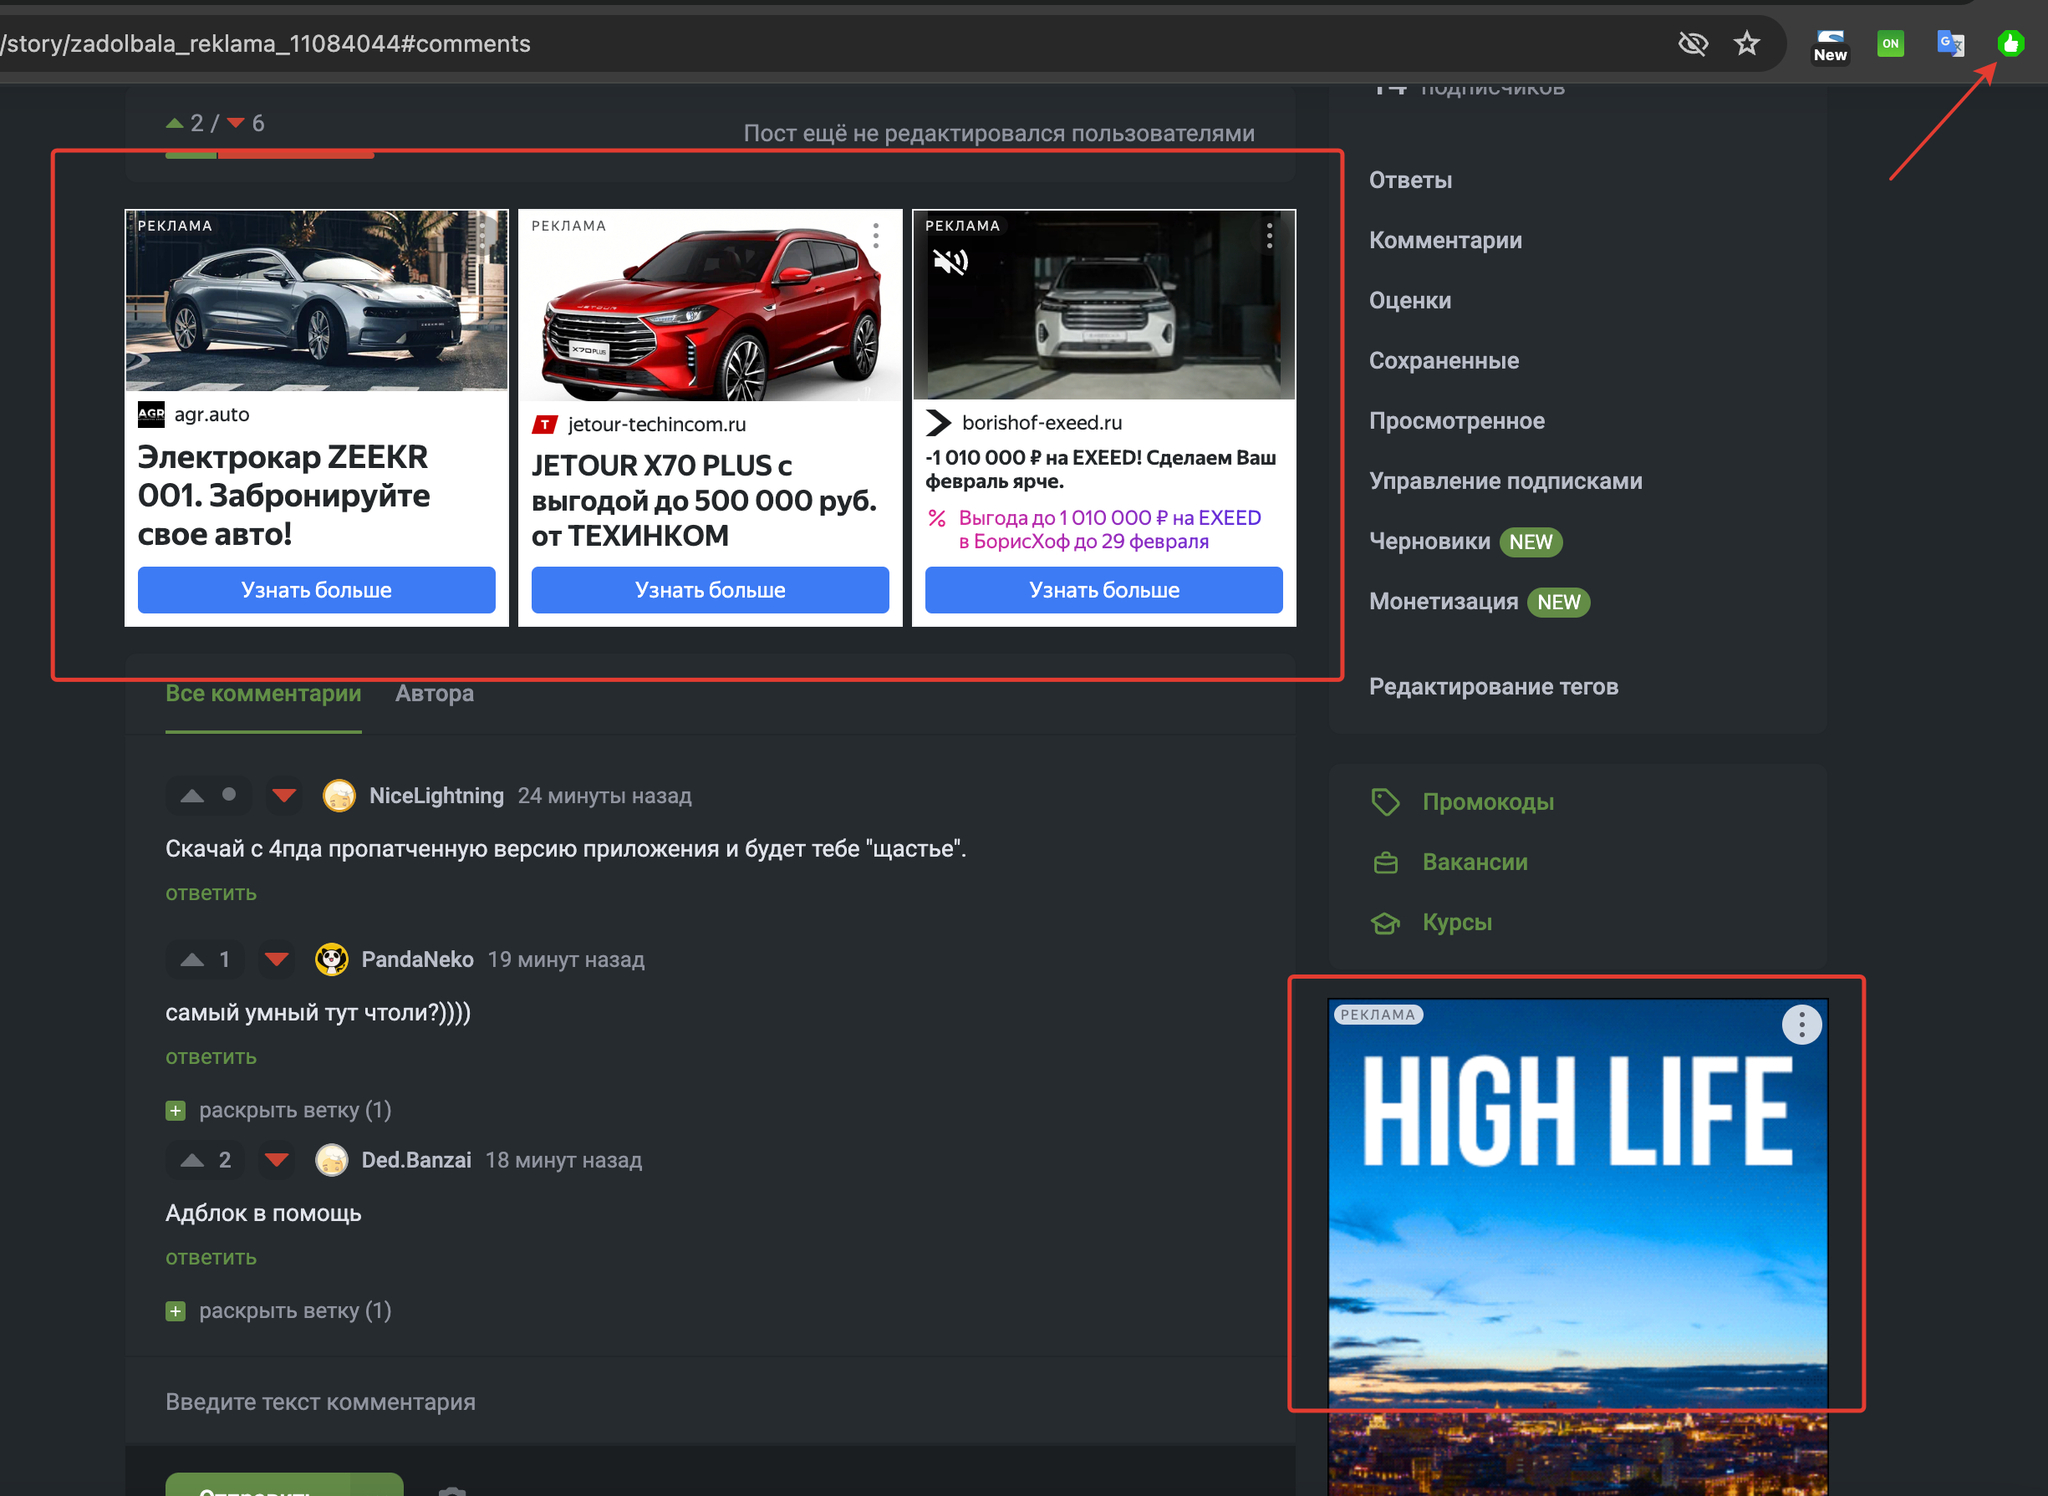Open HIGH LIFE ad options menu
The width and height of the screenshot is (2048, 1496).
point(1801,1025)
